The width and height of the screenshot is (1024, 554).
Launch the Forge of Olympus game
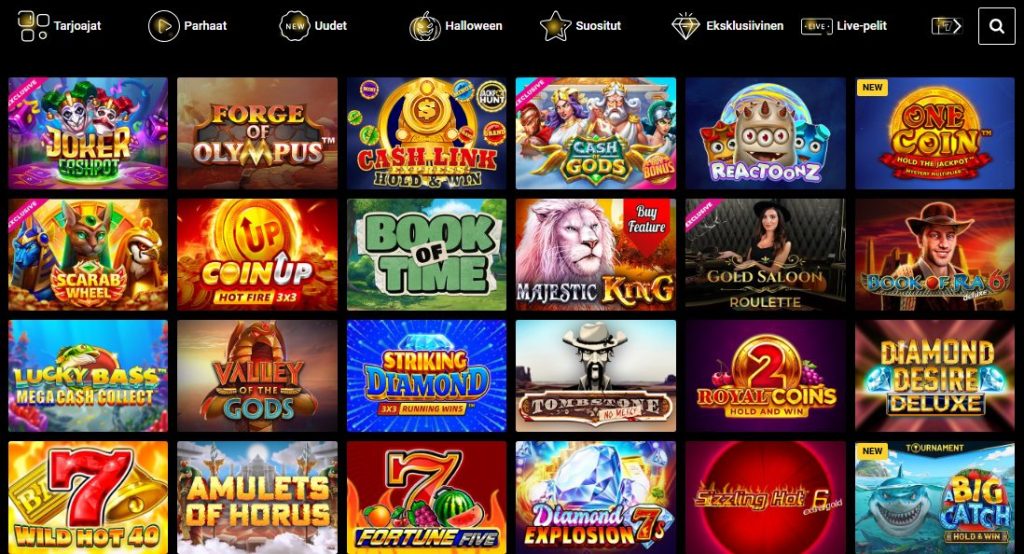click(257, 133)
